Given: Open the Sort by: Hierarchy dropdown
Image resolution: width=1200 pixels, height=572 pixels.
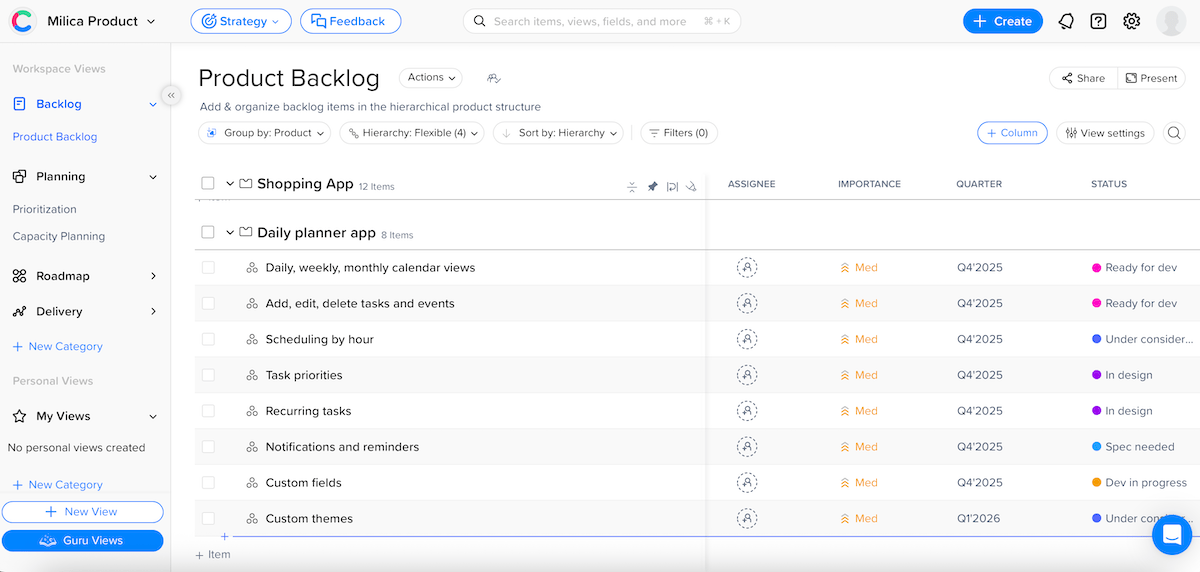Looking at the screenshot, I should [558, 133].
